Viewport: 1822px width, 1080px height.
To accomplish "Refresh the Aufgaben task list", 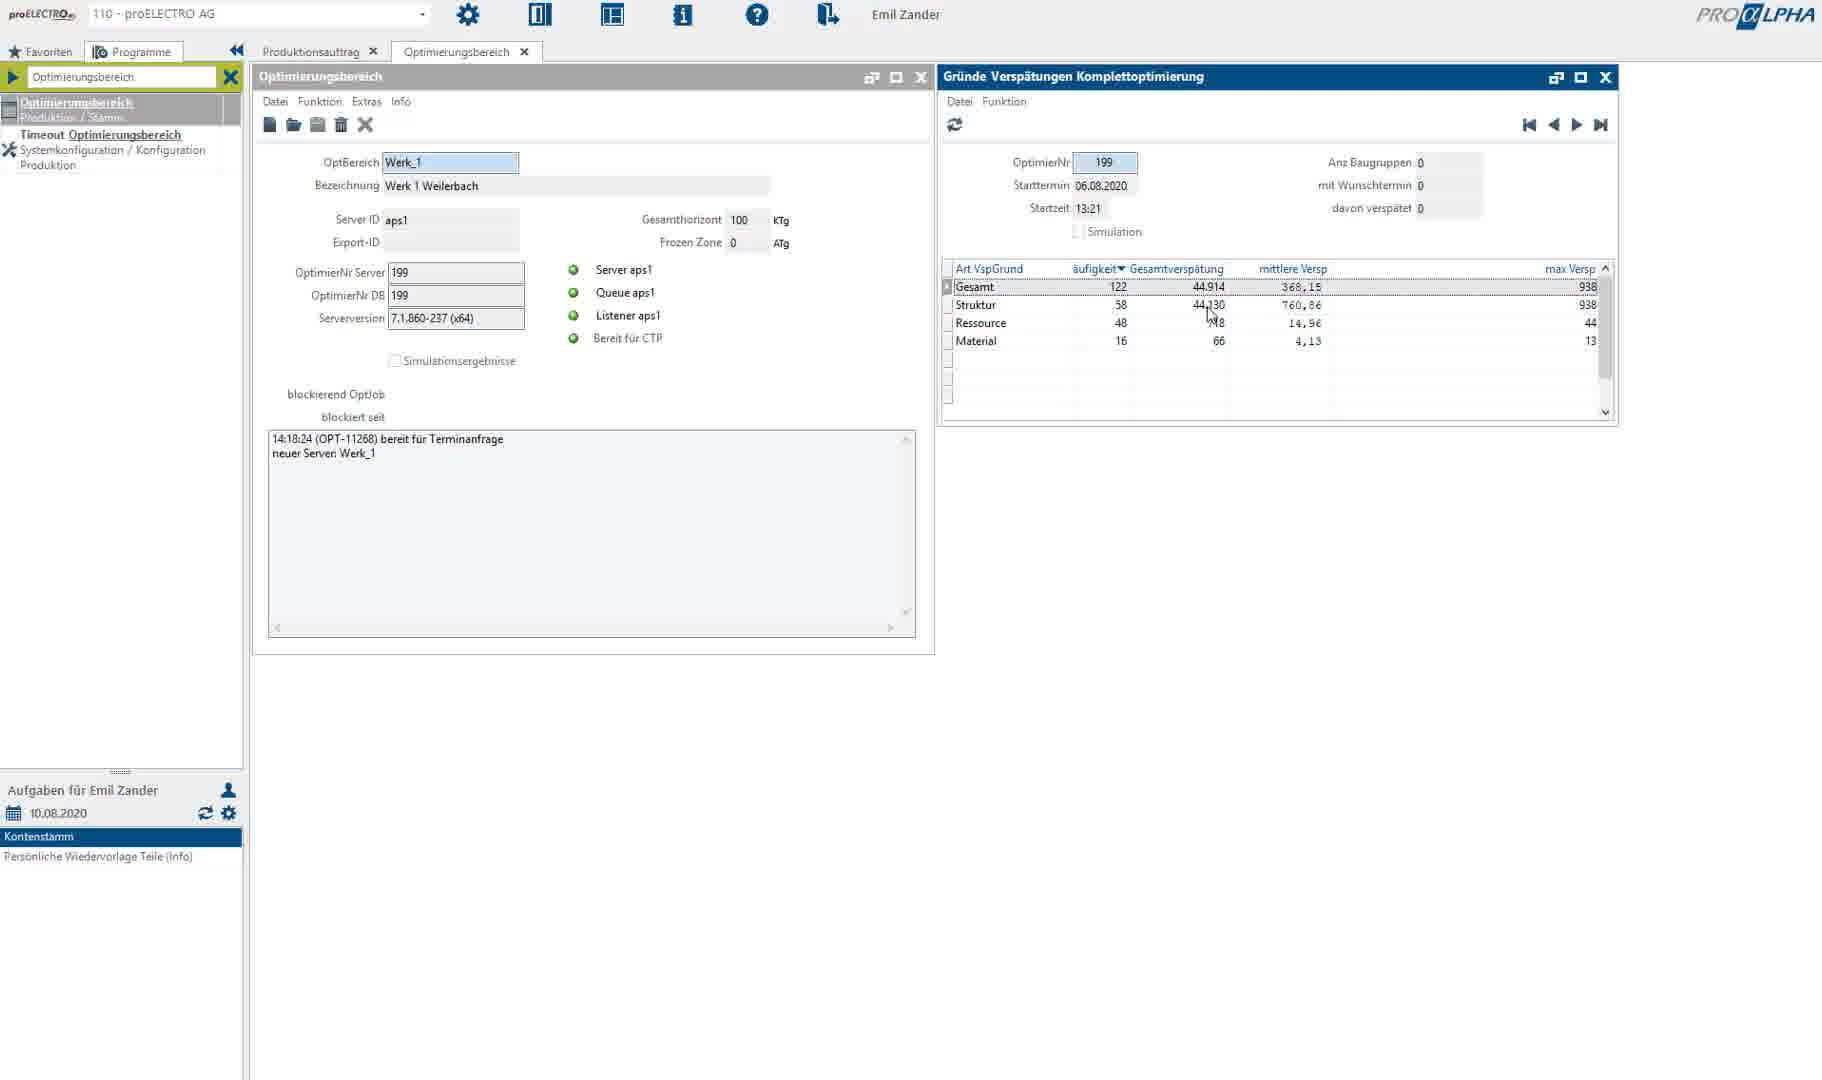I will 205,813.
